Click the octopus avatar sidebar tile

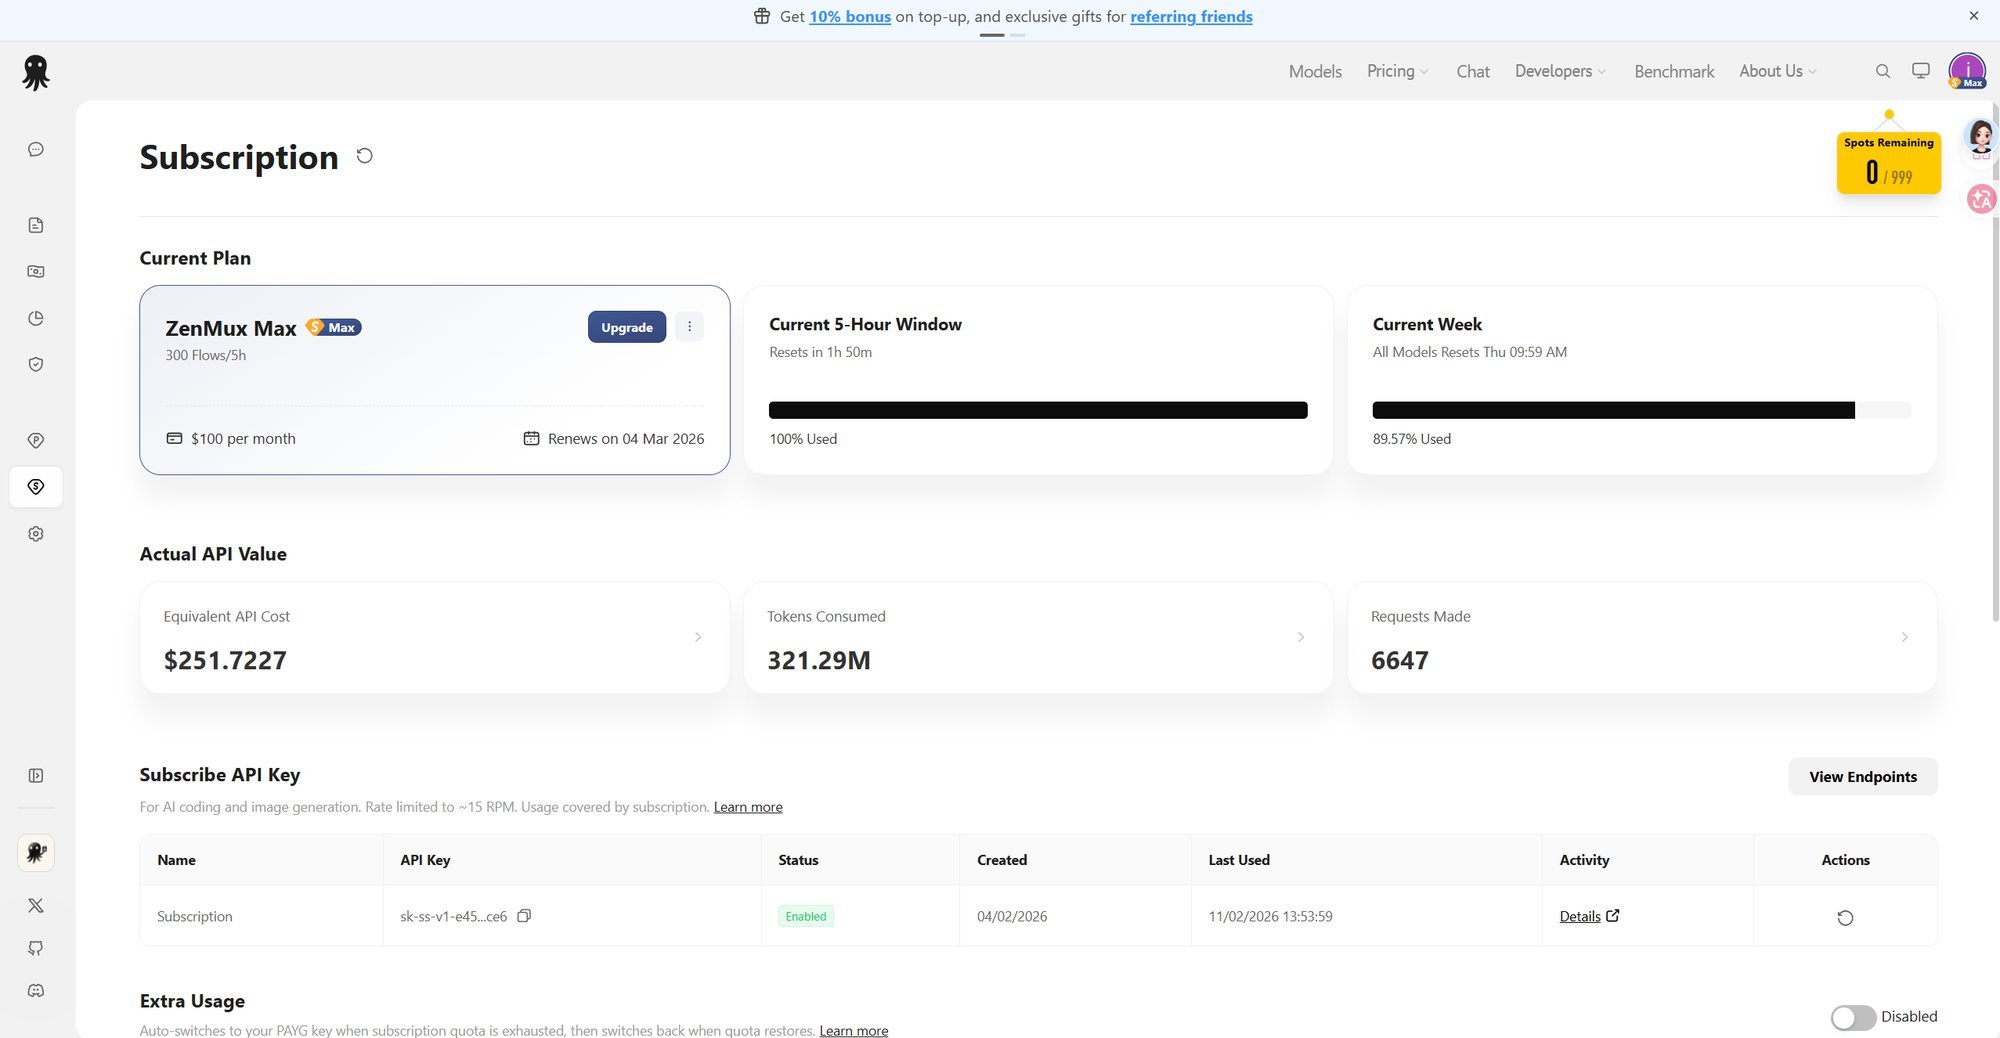point(36,853)
